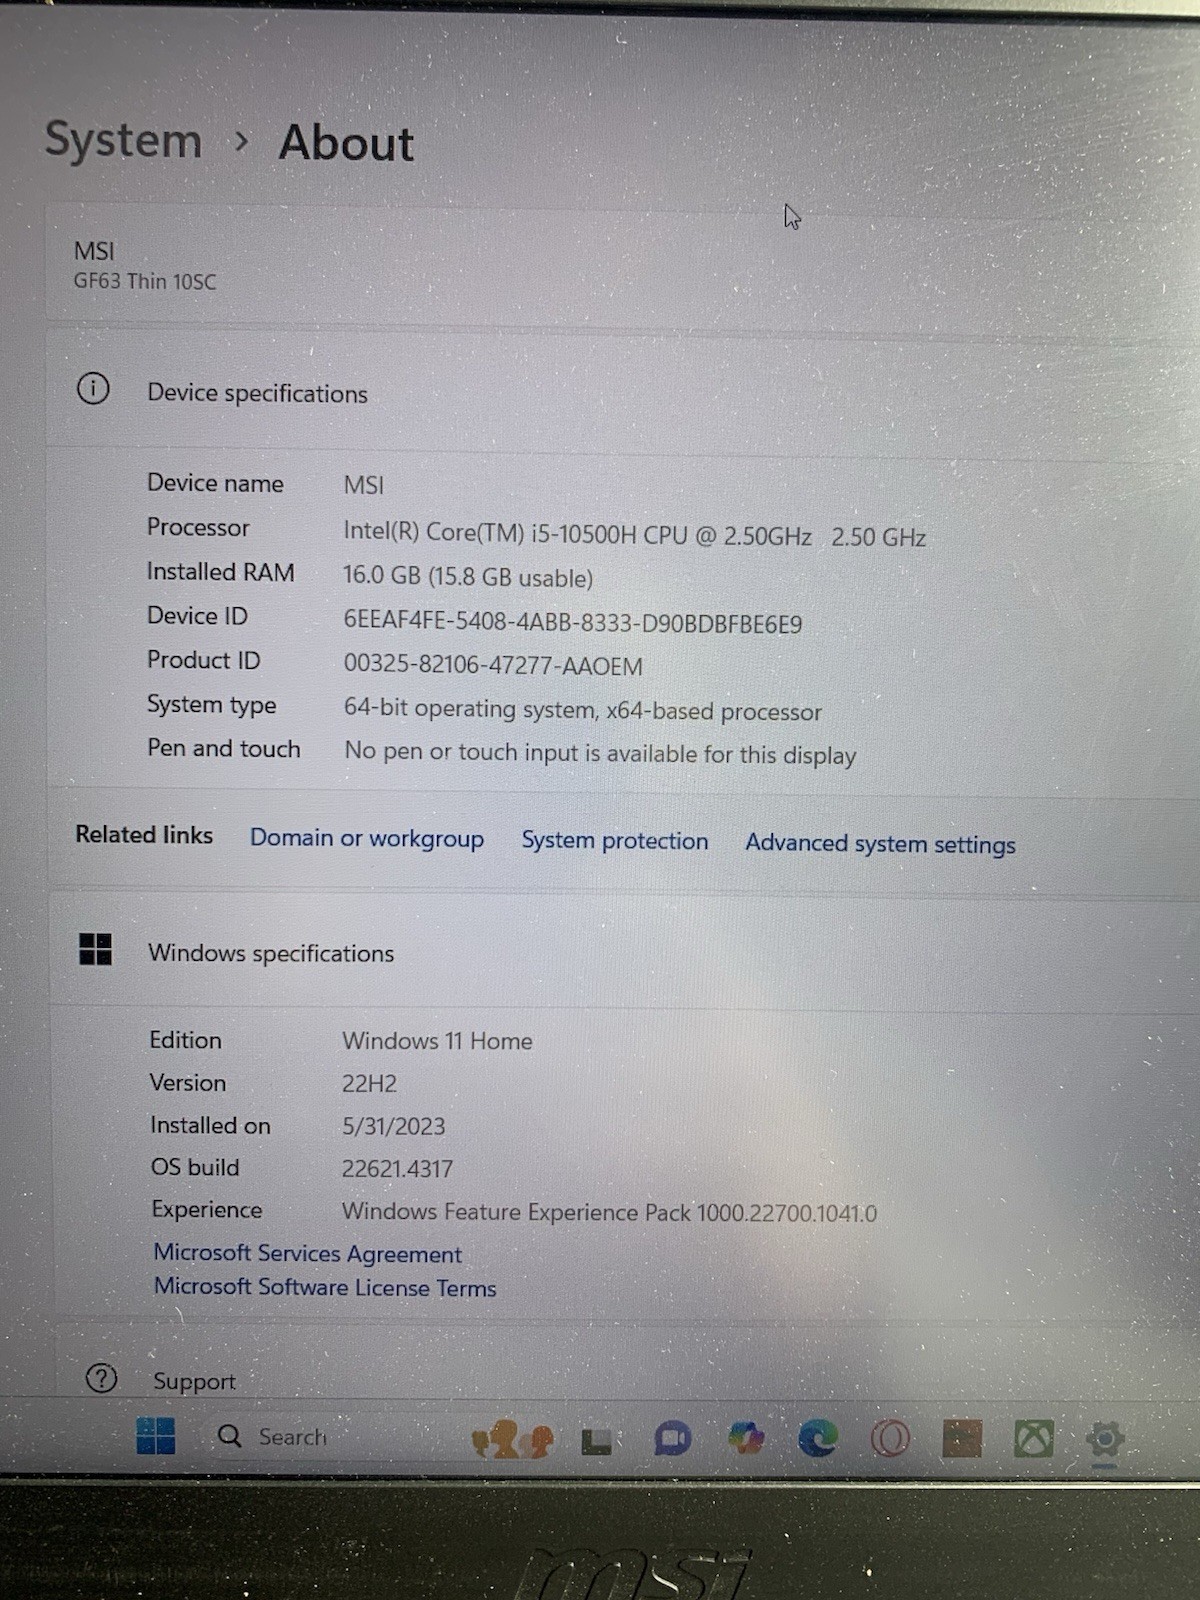Click the 16.0 GB installed RAM value

[x=468, y=577]
